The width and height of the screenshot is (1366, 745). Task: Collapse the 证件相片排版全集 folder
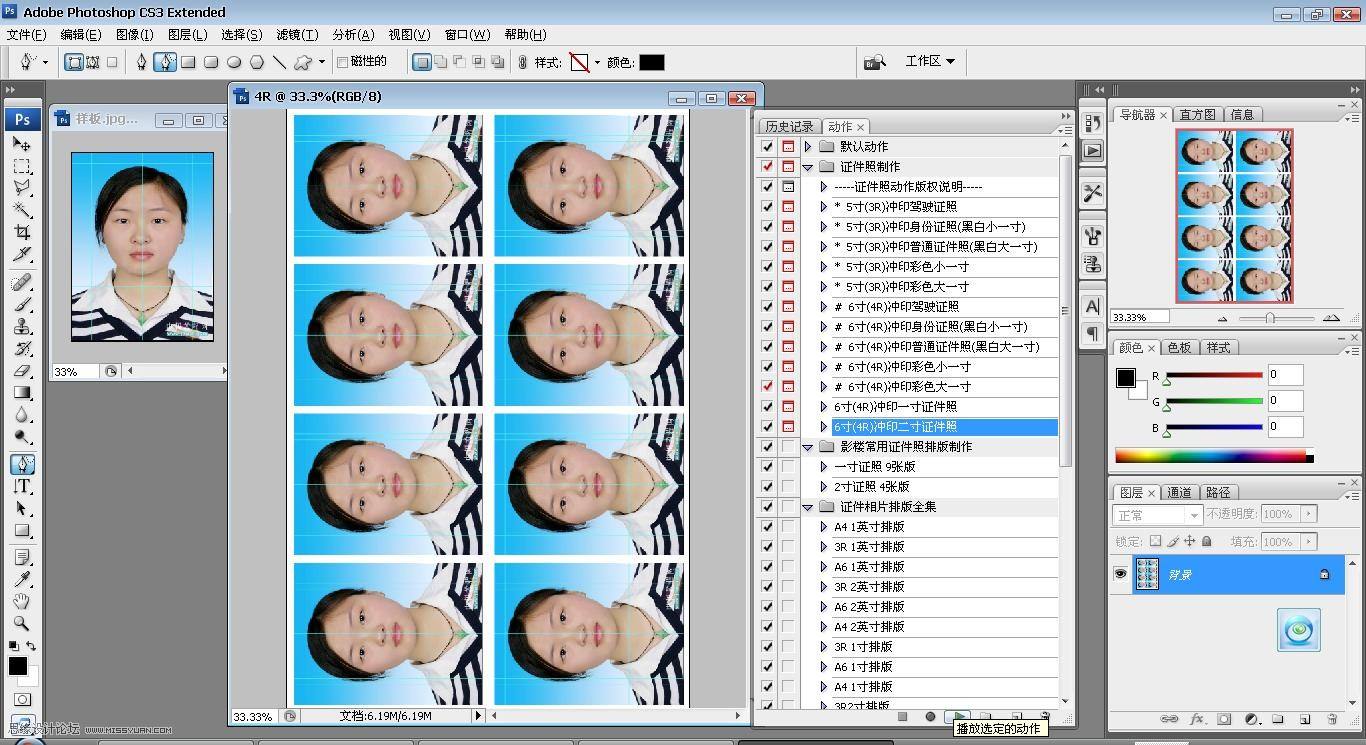(808, 507)
